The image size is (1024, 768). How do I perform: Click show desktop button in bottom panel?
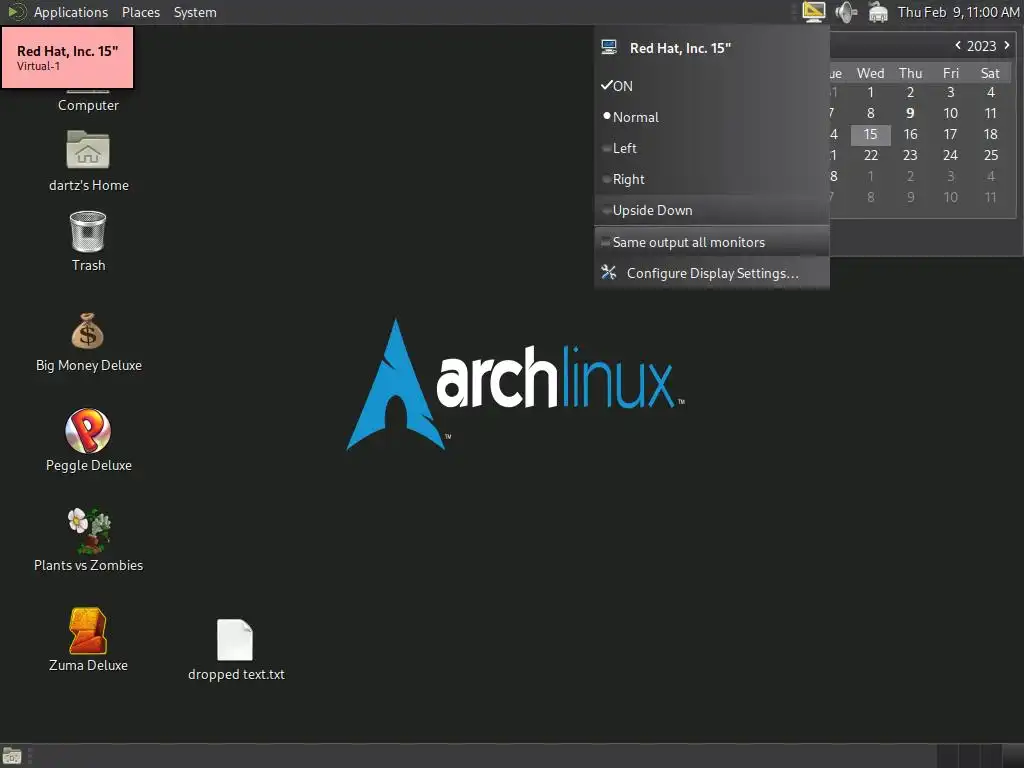pyautogui.click(x=12, y=756)
